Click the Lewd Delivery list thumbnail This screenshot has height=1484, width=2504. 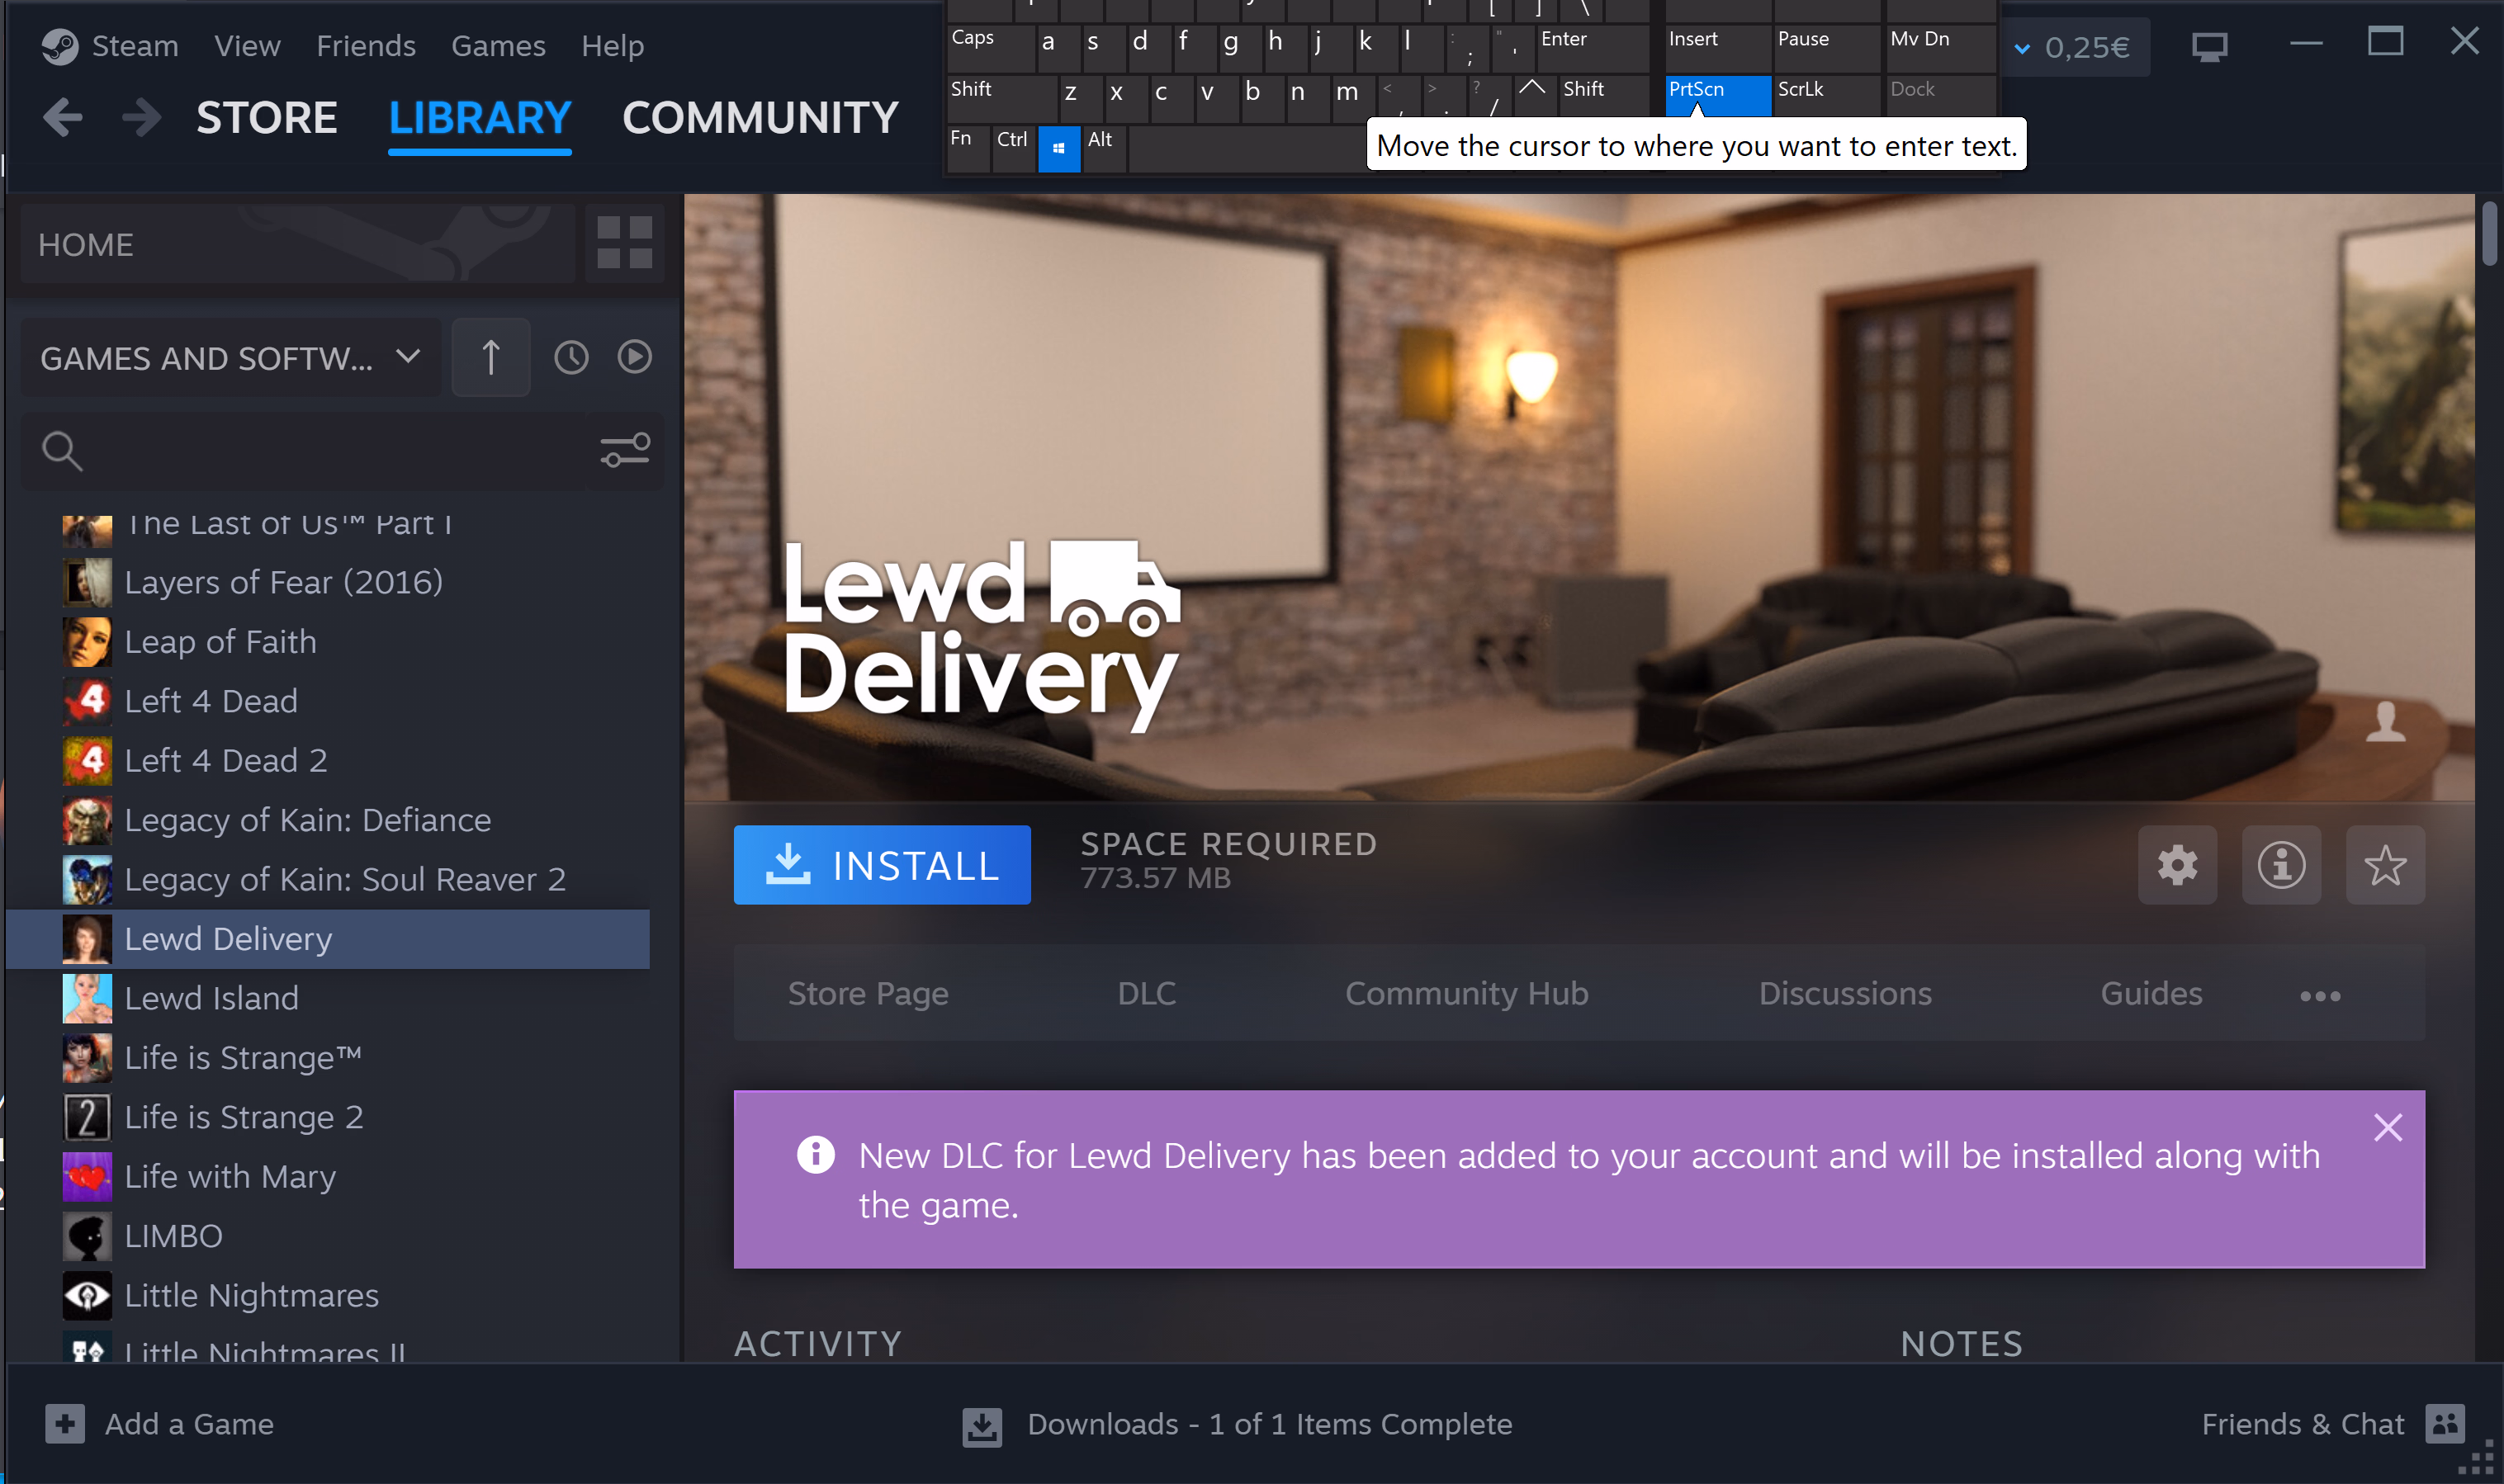click(87, 939)
